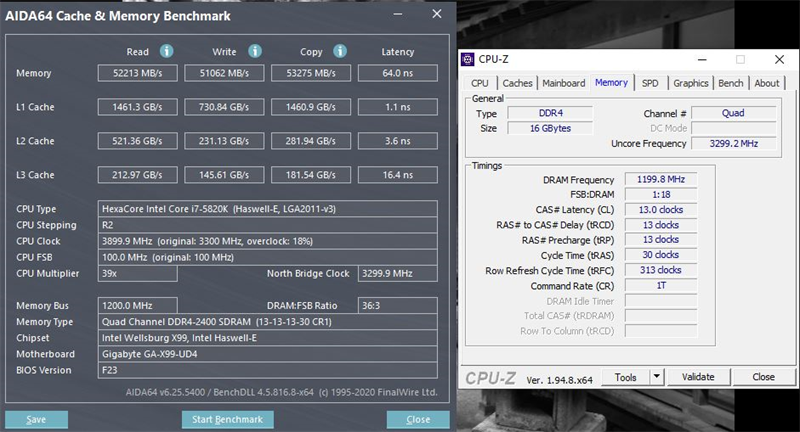Click the FSB:DRAM value 1:18
This screenshot has width=800, height=432.
pyautogui.click(x=661, y=195)
